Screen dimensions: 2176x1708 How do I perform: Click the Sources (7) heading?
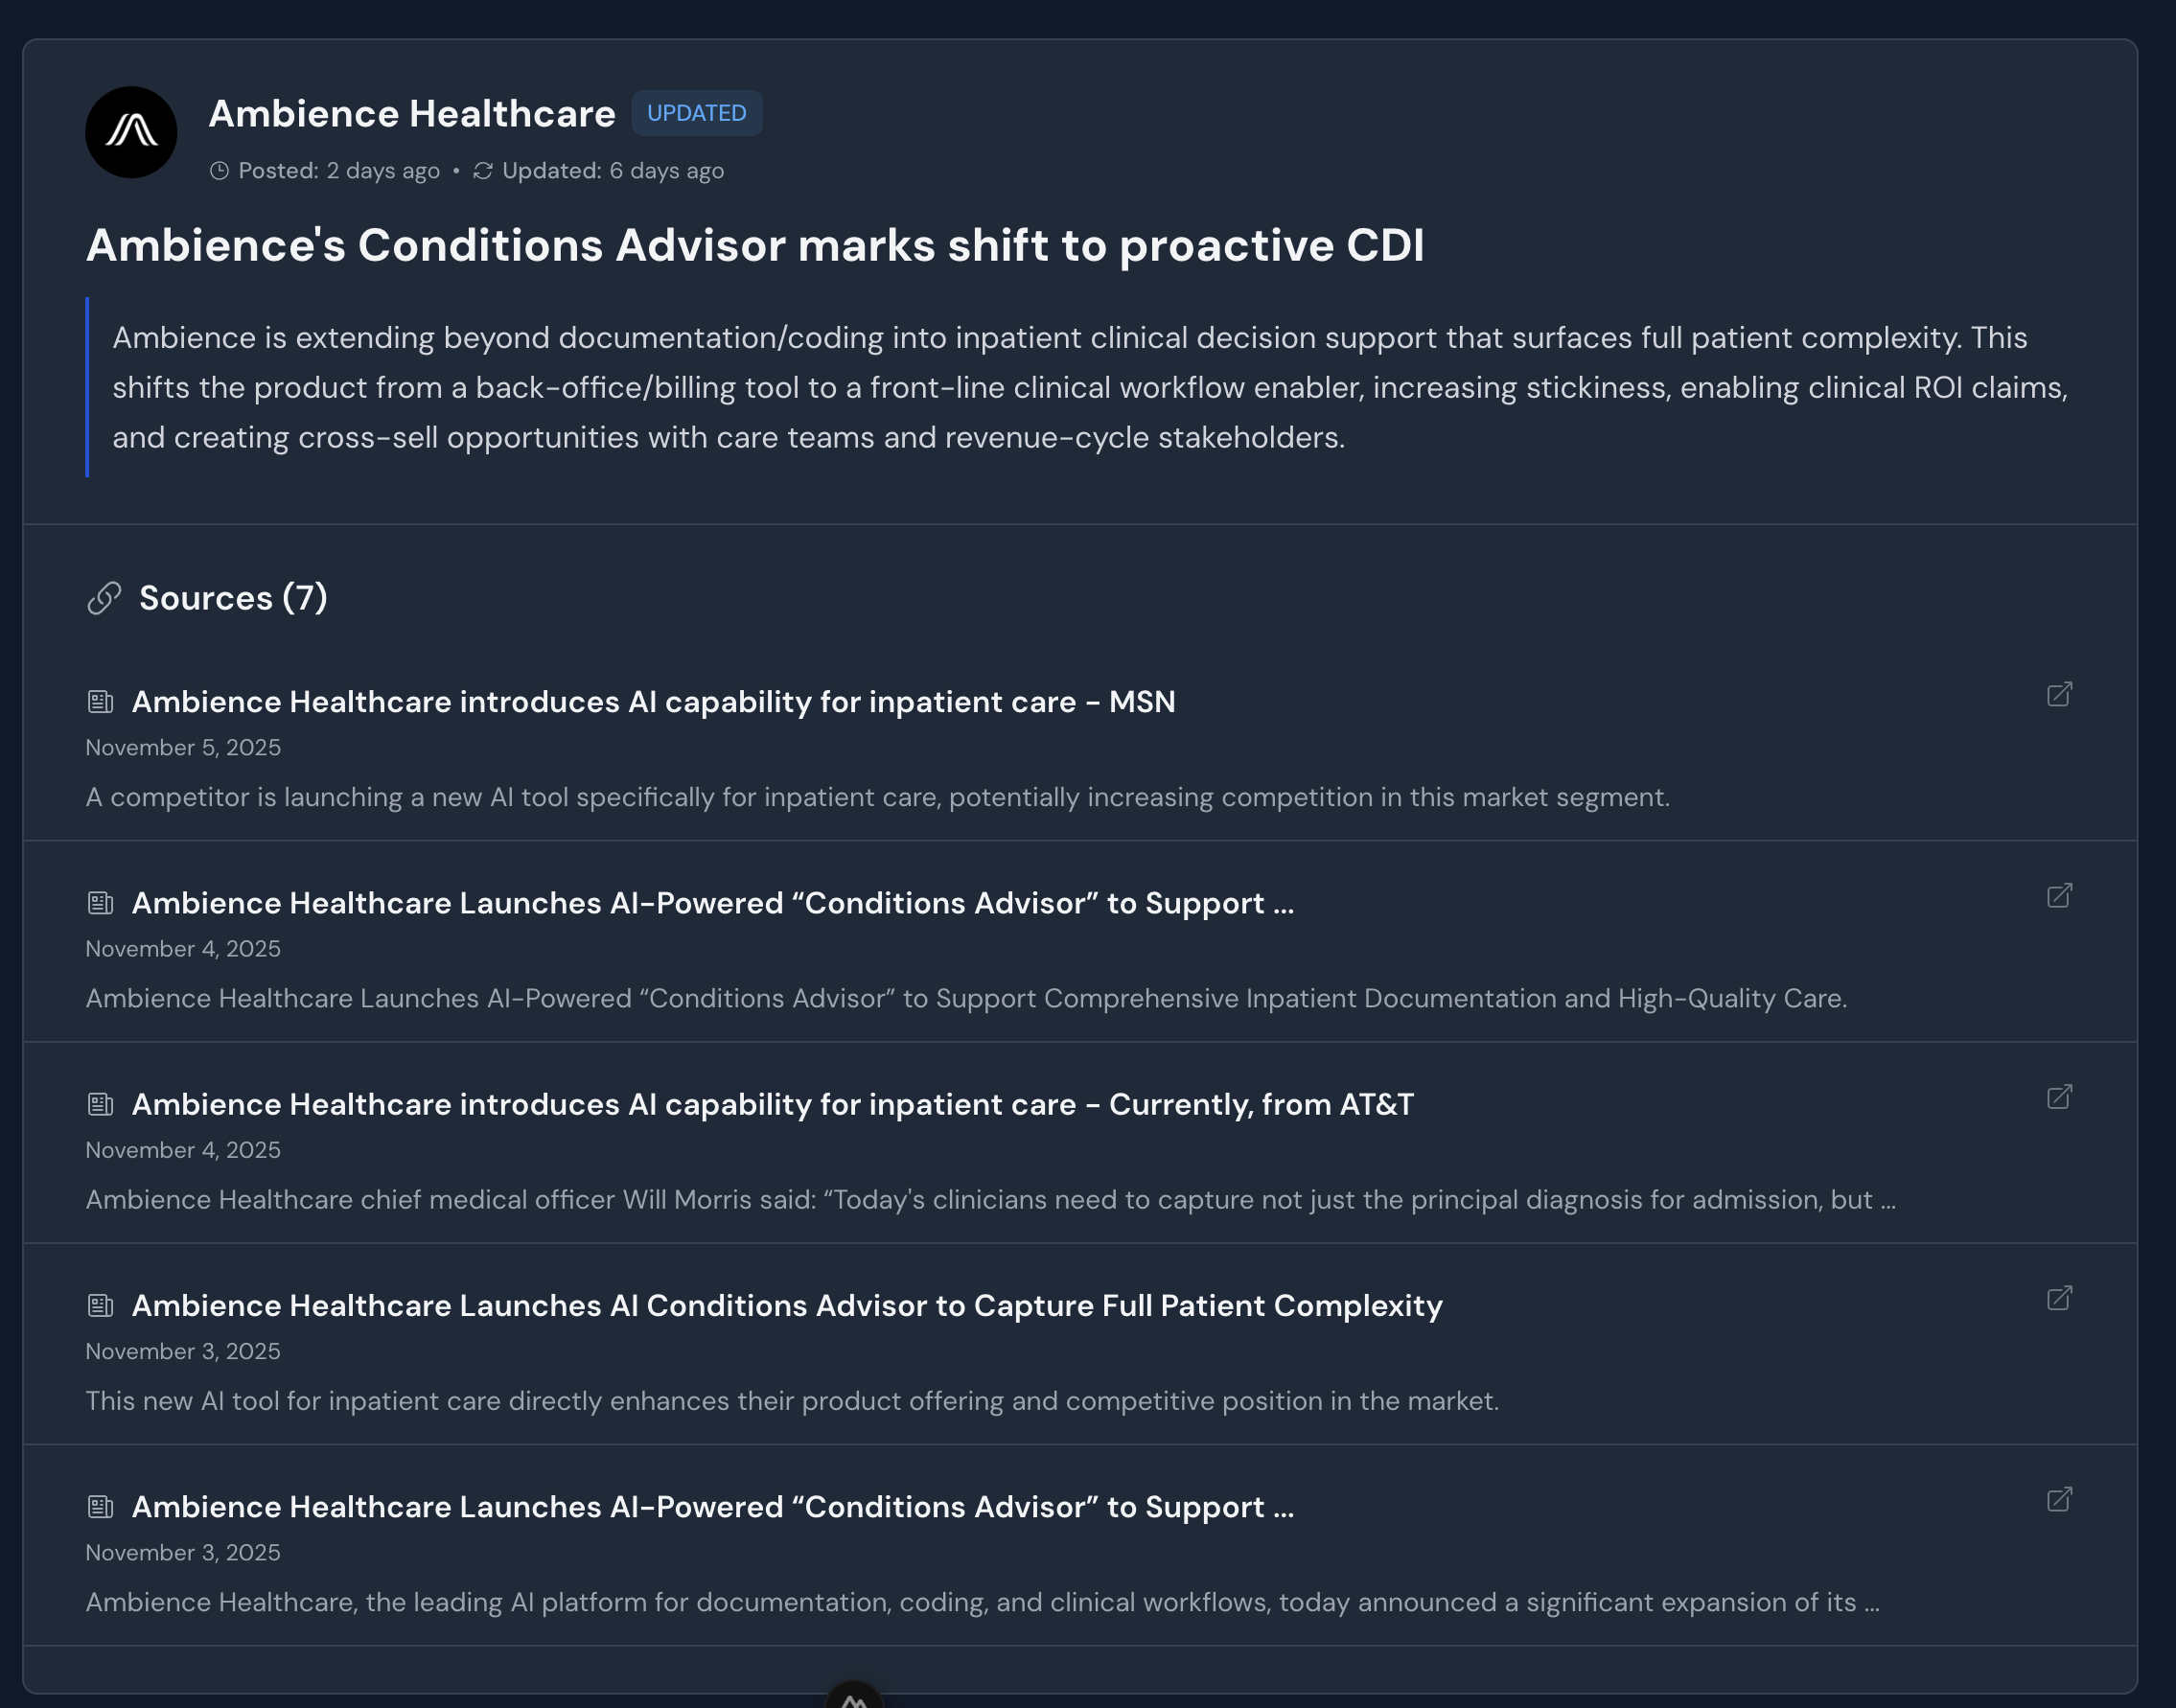tap(233, 598)
